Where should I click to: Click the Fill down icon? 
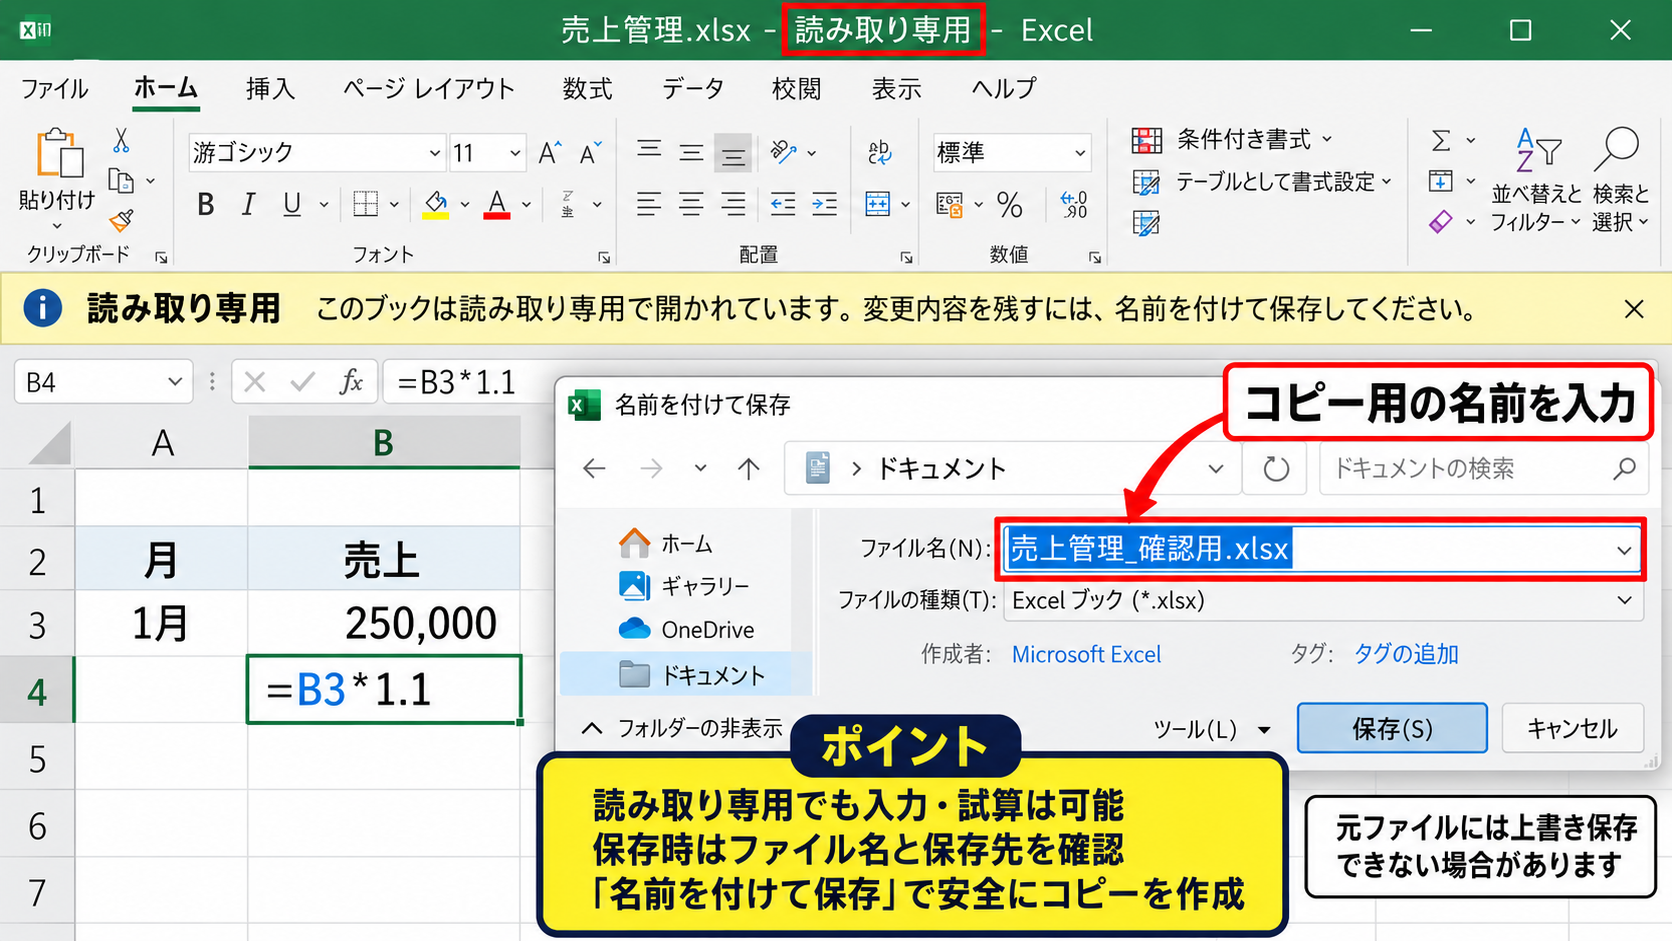[x=1441, y=181]
